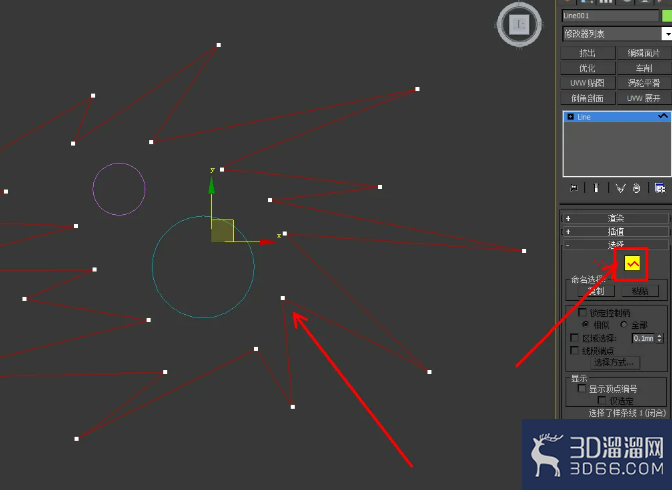The height and width of the screenshot is (490, 672).
Task: Select the yellow Spline sub-object icon
Action: pyautogui.click(x=632, y=264)
